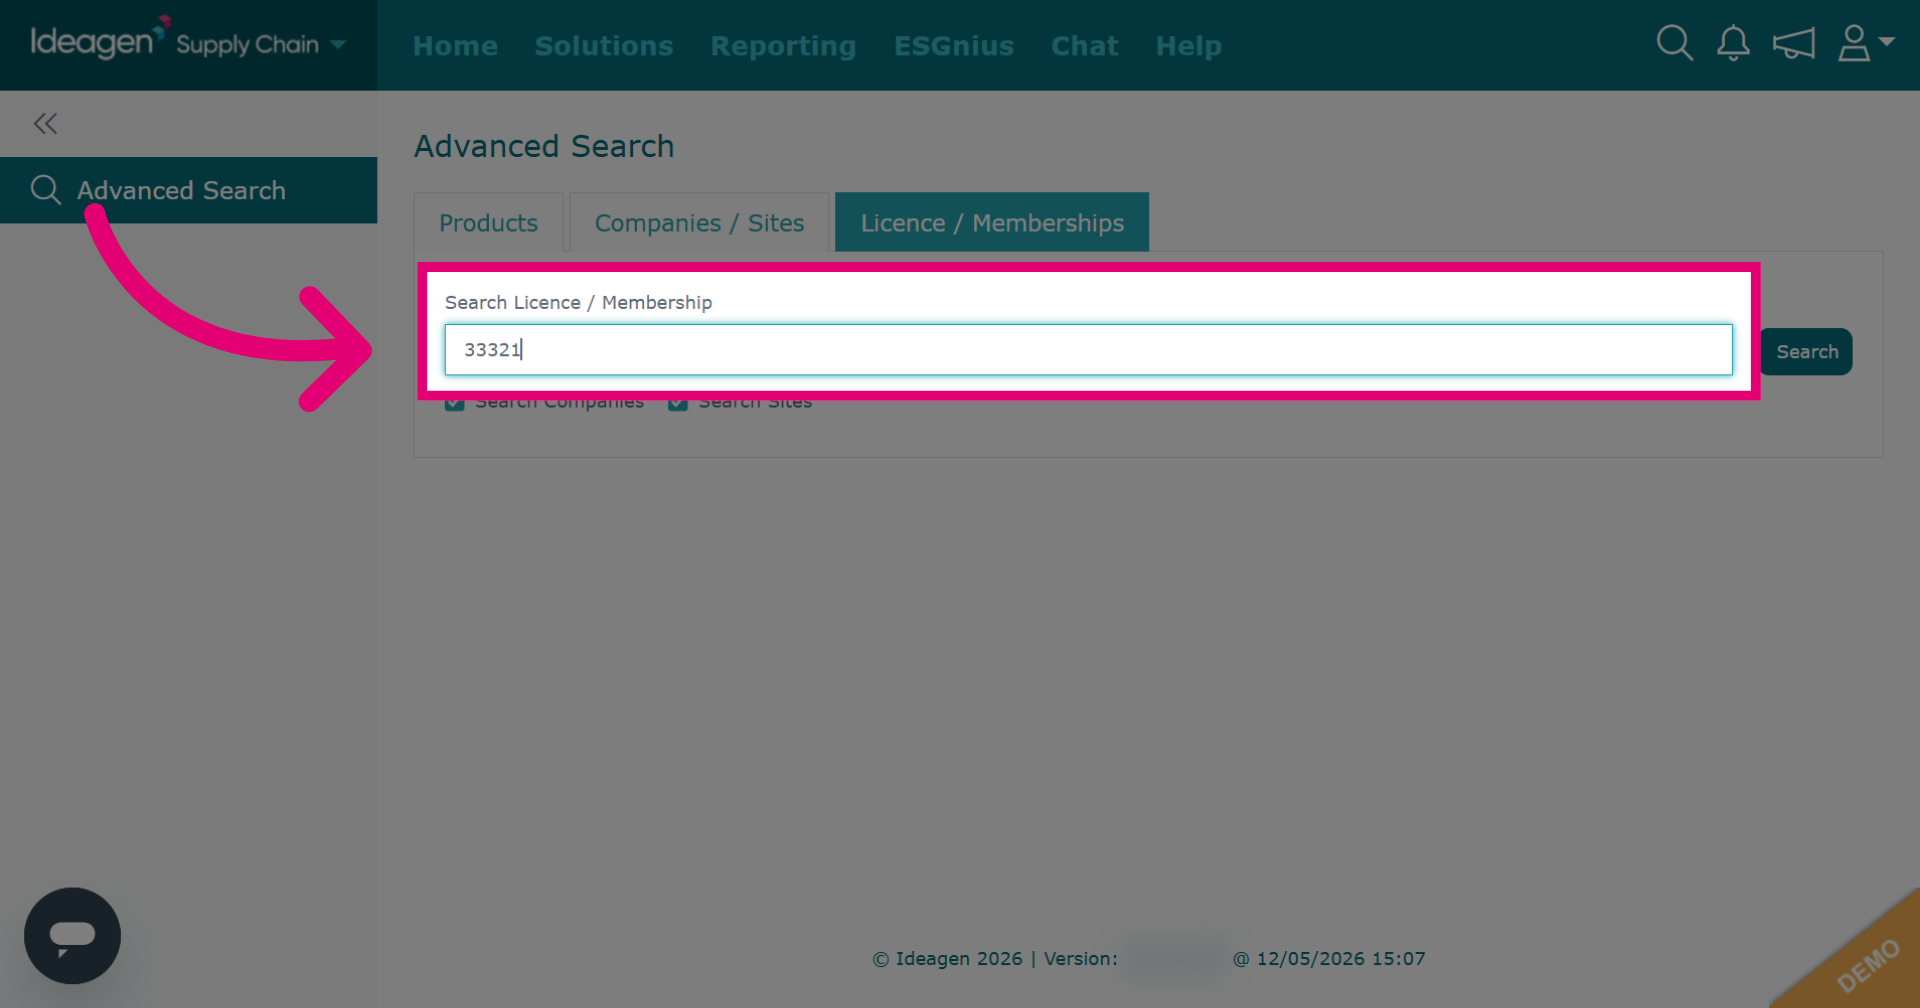Toggle the Search Sites checkbox
The width and height of the screenshot is (1920, 1008).
pyautogui.click(x=678, y=402)
